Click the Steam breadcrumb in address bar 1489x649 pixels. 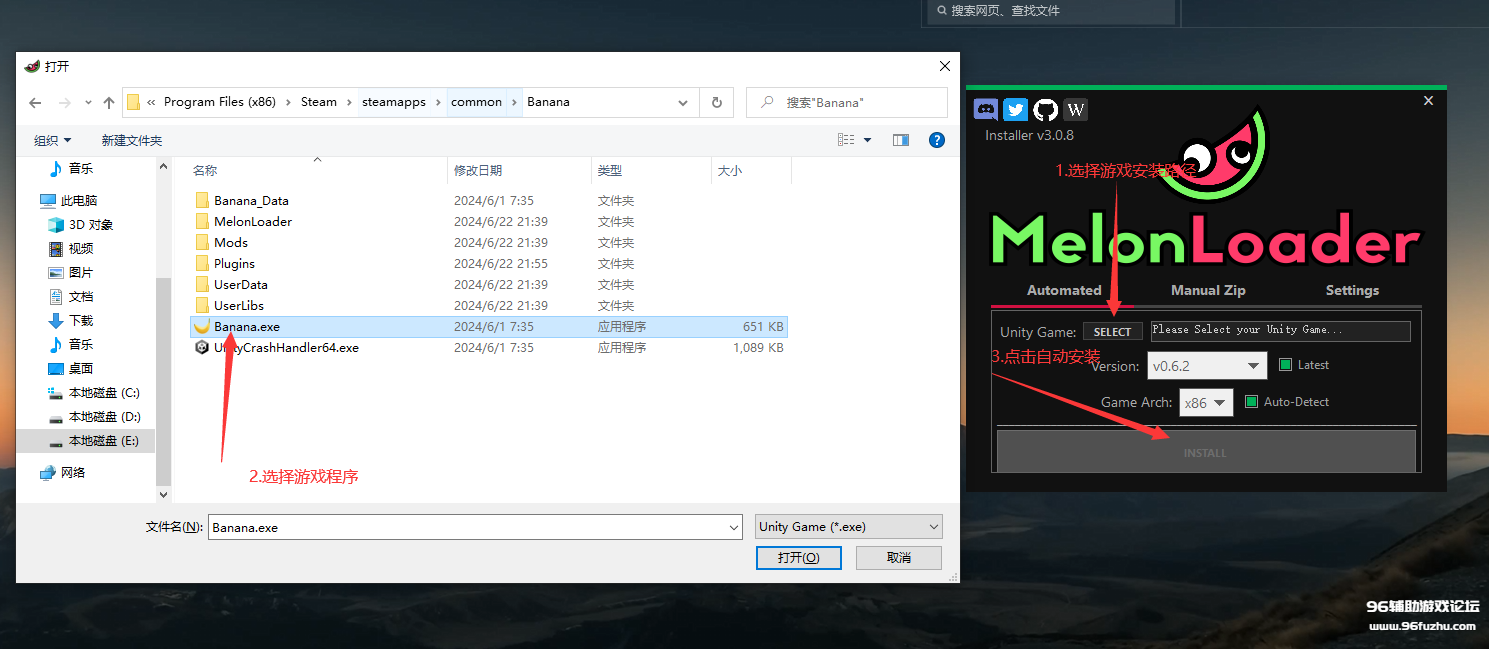[x=319, y=102]
